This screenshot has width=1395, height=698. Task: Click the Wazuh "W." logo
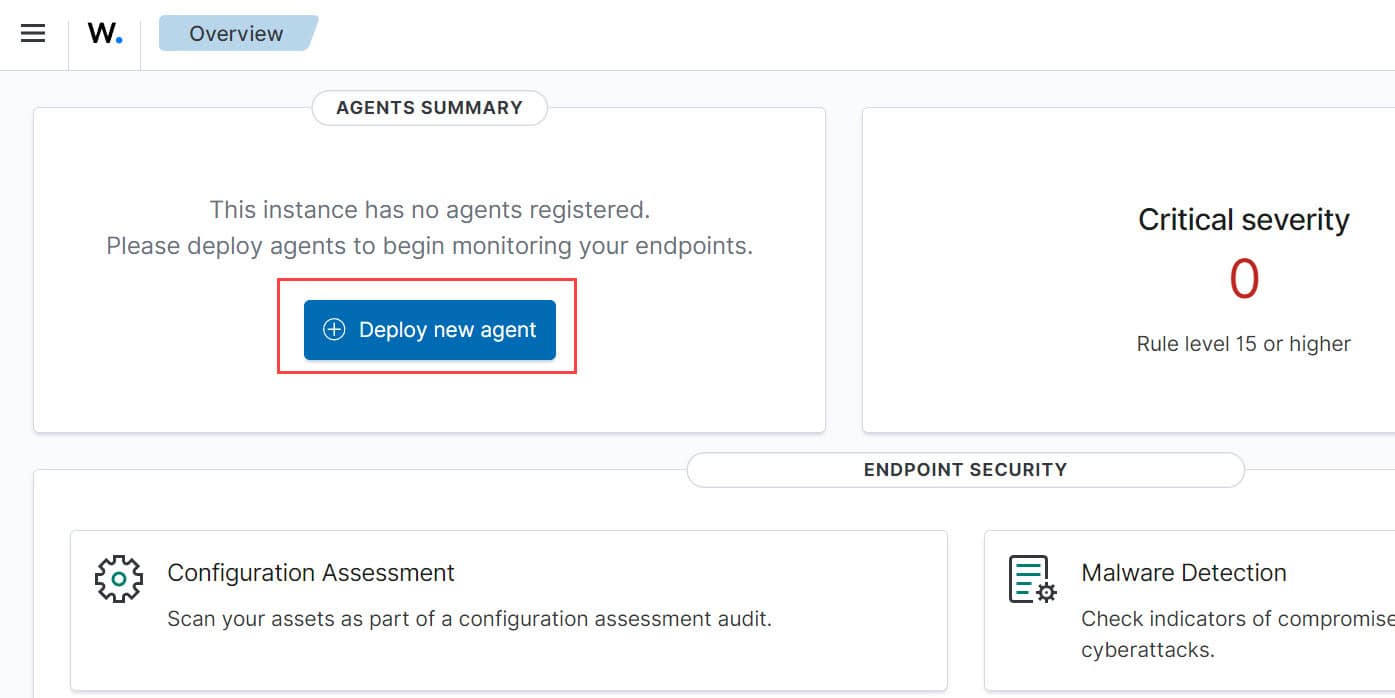tap(105, 33)
